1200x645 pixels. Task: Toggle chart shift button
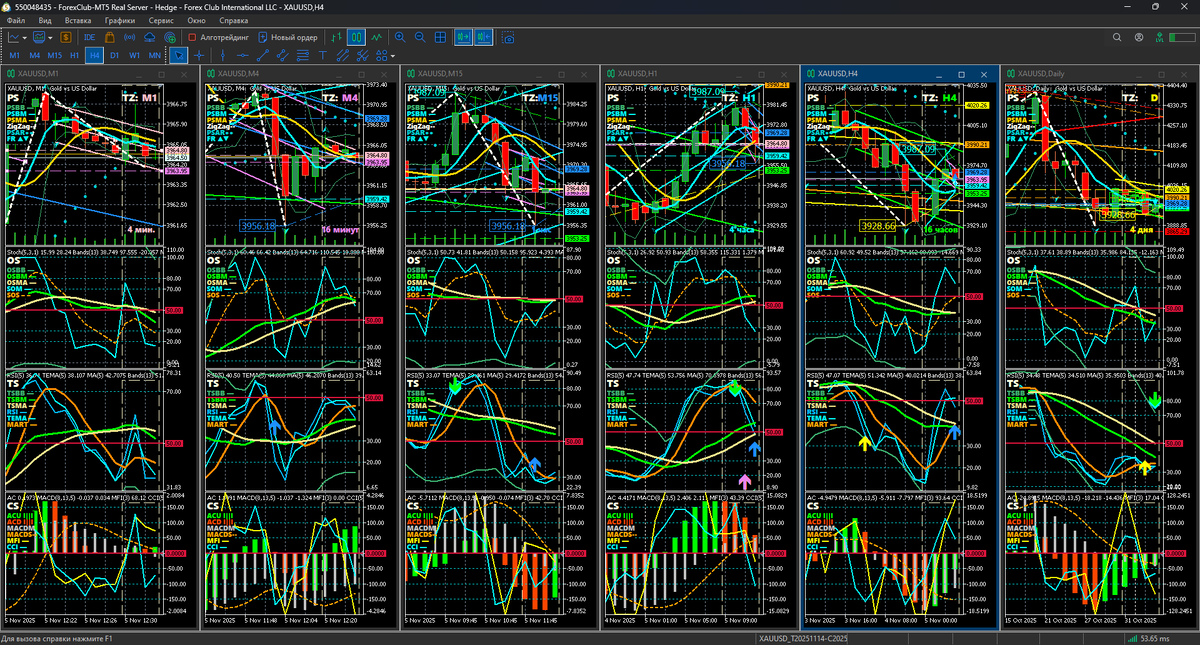tap(484, 37)
